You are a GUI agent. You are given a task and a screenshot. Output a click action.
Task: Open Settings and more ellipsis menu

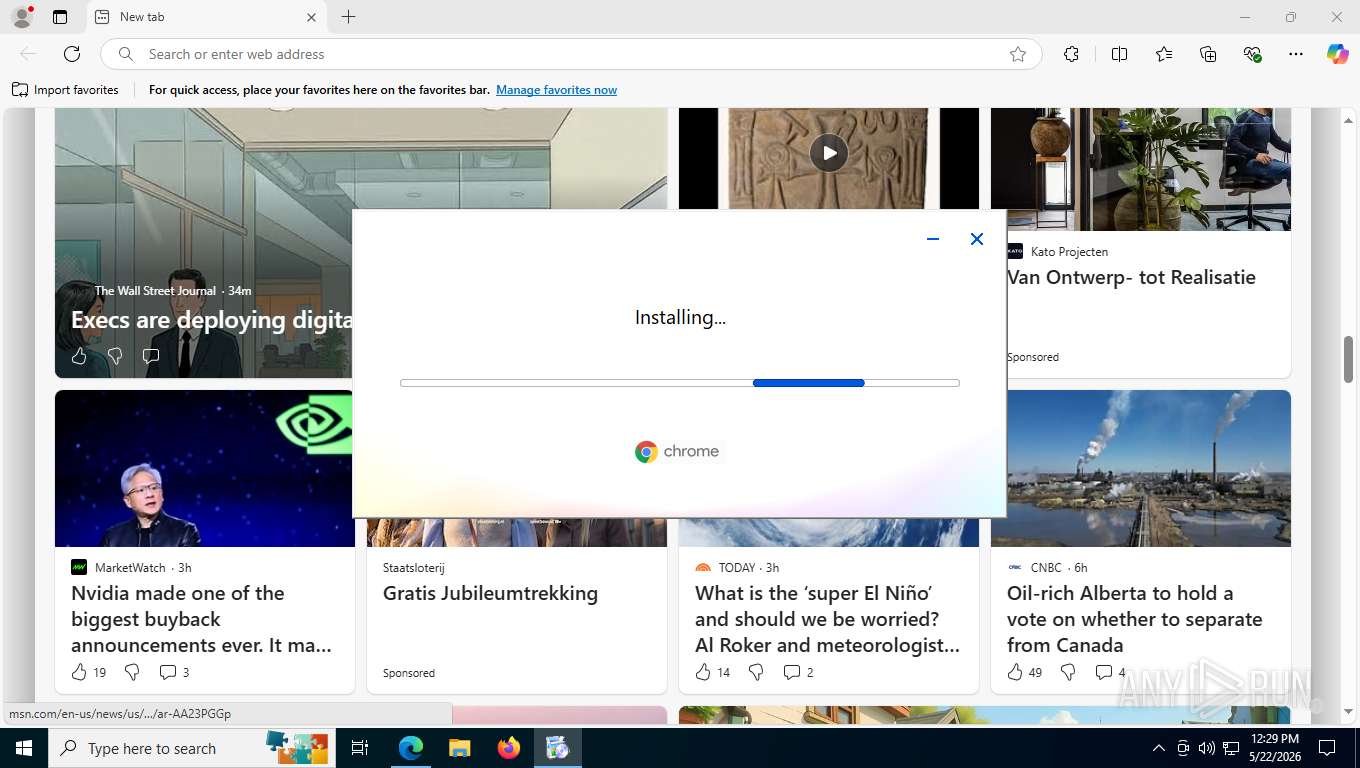point(1296,54)
